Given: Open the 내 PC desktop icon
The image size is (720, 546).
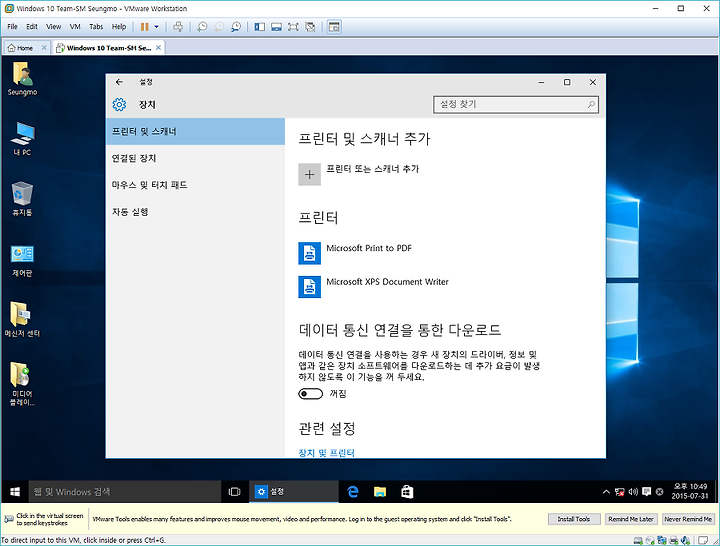Looking at the screenshot, I should click(22, 139).
